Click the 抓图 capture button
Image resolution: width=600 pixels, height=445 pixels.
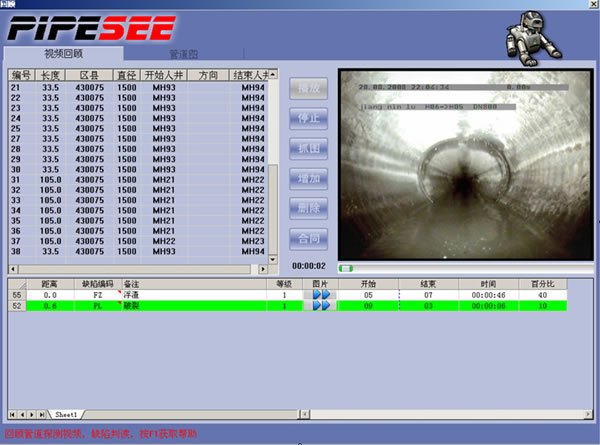coord(308,148)
